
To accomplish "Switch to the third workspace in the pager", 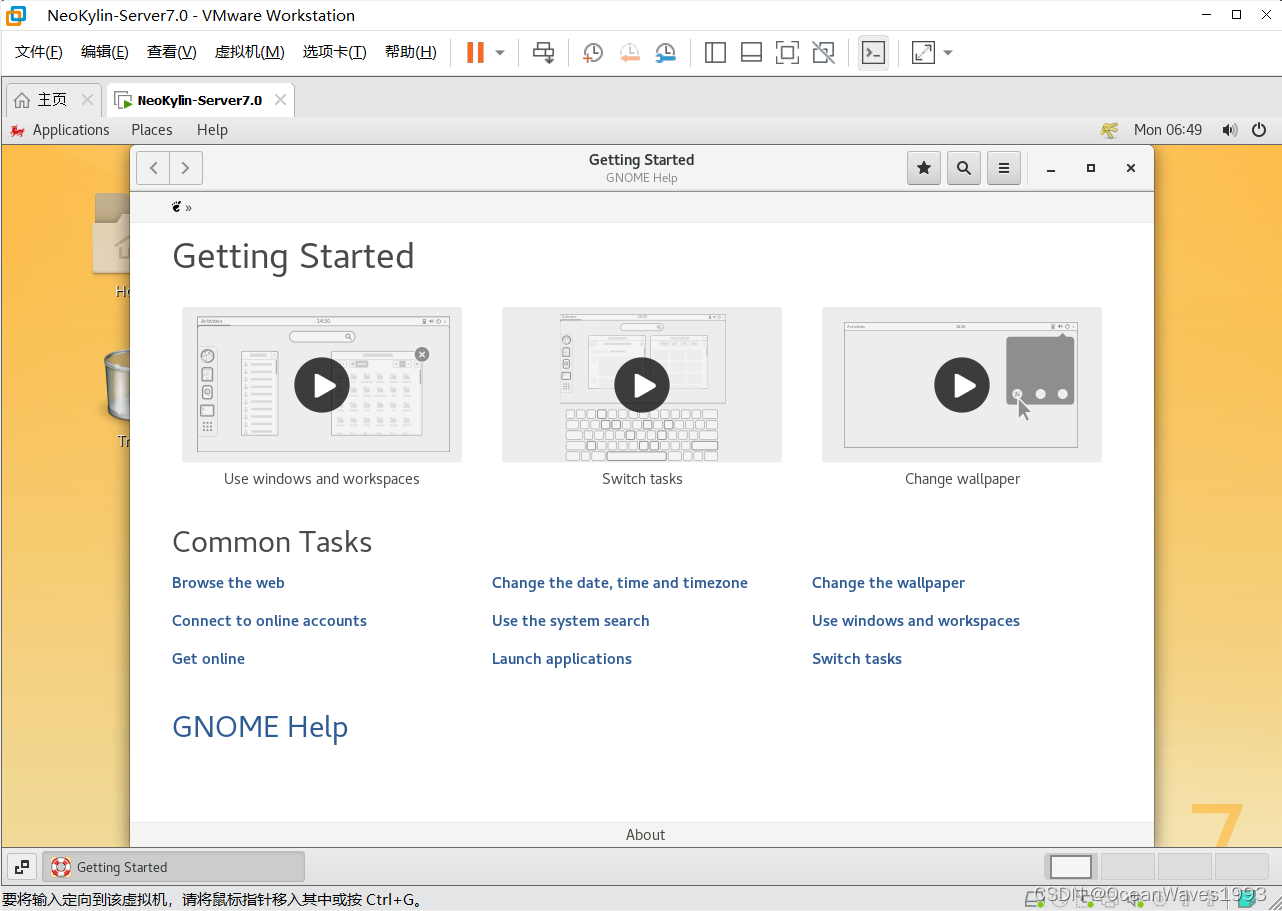I will point(1185,867).
